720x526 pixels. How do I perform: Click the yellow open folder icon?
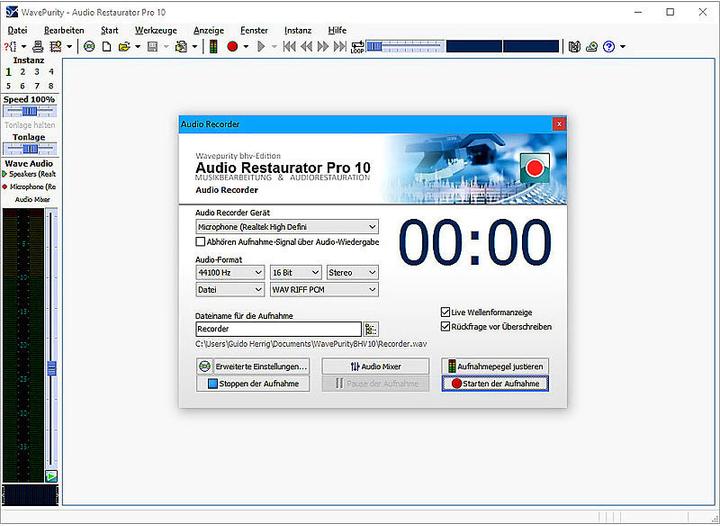[x=124, y=46]
